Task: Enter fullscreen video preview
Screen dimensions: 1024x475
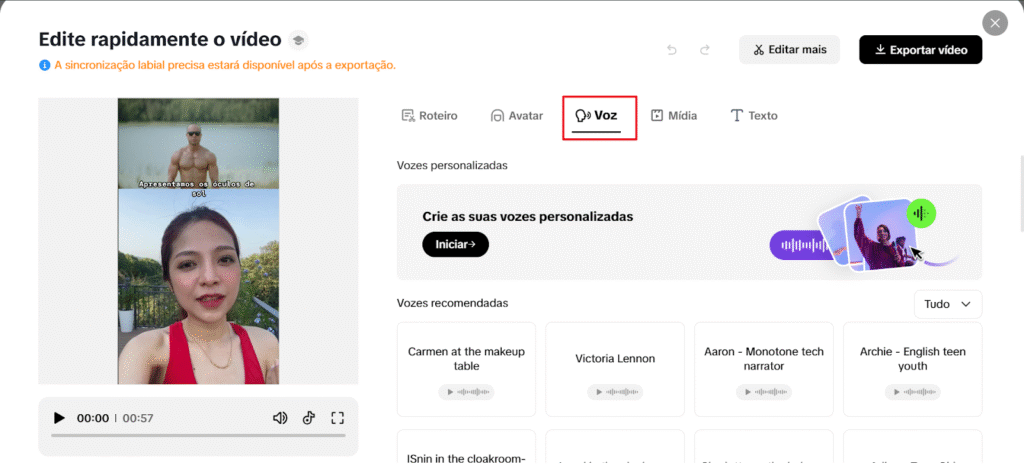Action: pos(337,418)
